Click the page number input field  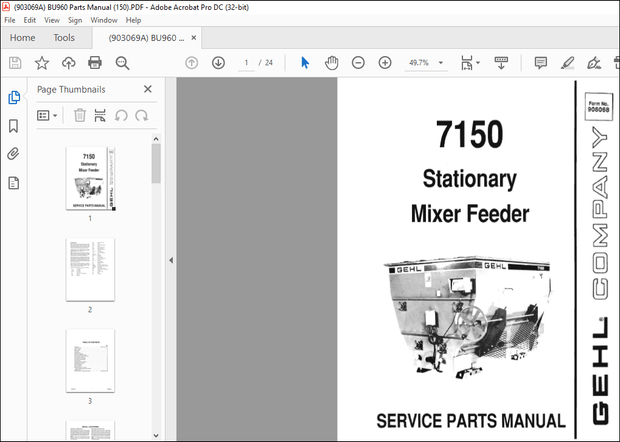pyautogui.click(x=246, y=63)
